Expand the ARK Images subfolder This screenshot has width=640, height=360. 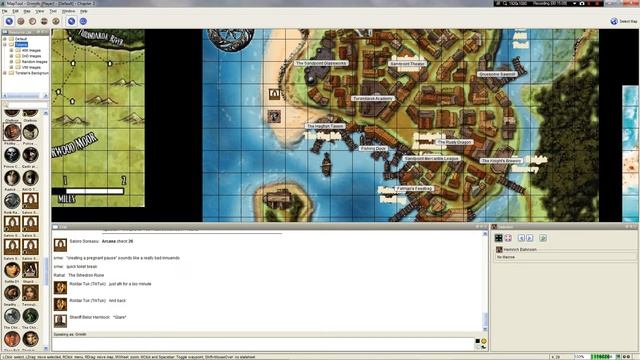point(11,50)
